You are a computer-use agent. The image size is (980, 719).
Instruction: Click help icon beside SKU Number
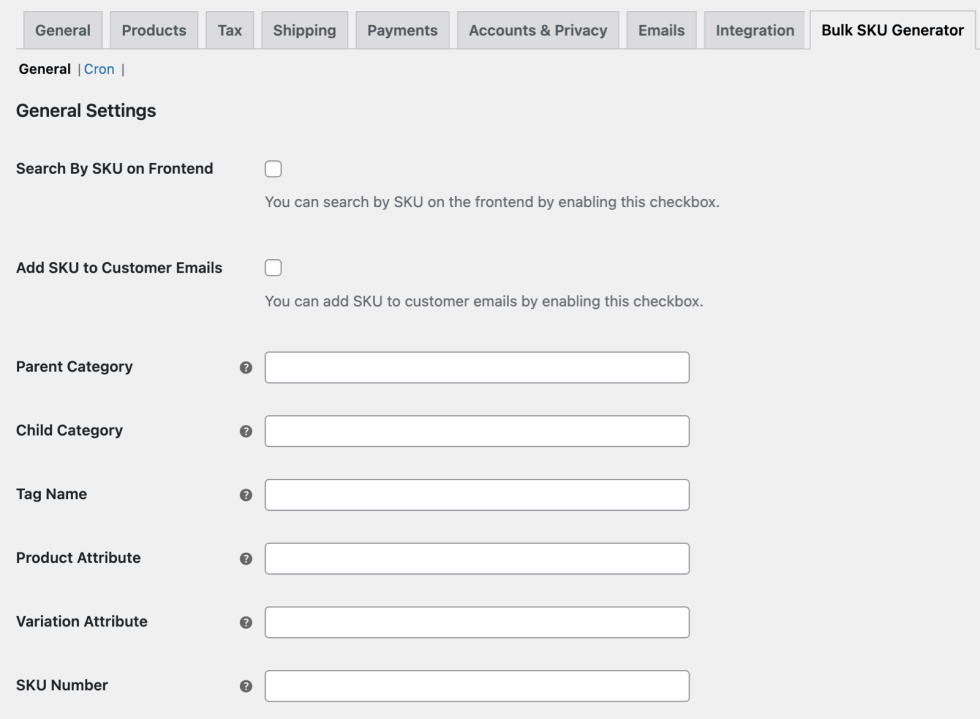coord(246,687)
